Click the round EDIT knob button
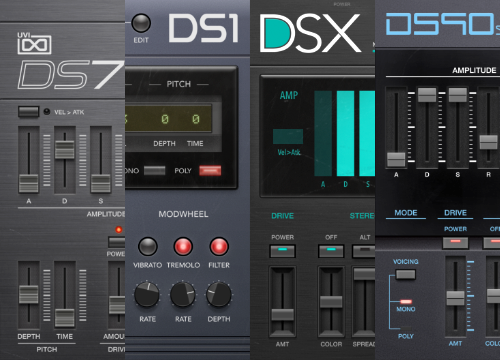Image resolution: width=500 pixels, height=360 pixels. click(x=141, y=23)
